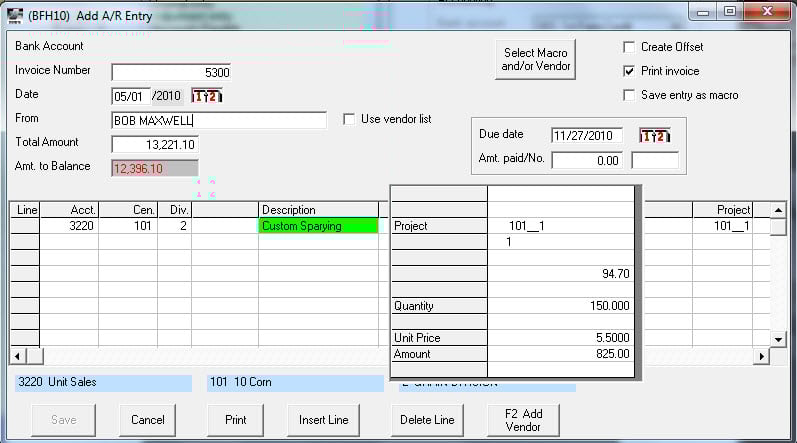Enable the Create Offset checkbox
Screen dimensions: 797x443
pos(629,47)
